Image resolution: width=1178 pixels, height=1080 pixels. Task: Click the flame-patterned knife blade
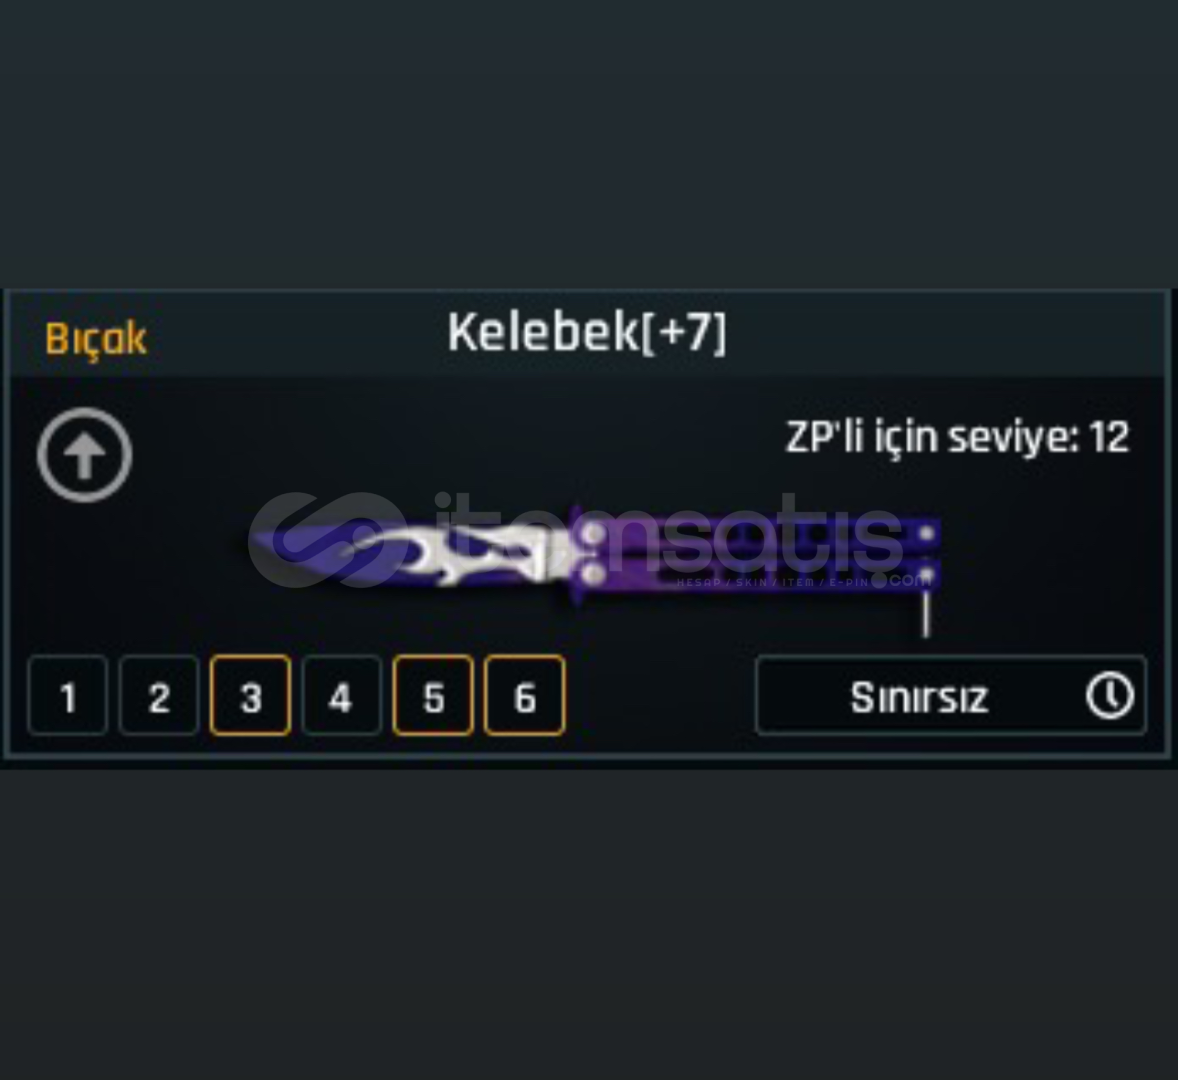pos(409,554)
